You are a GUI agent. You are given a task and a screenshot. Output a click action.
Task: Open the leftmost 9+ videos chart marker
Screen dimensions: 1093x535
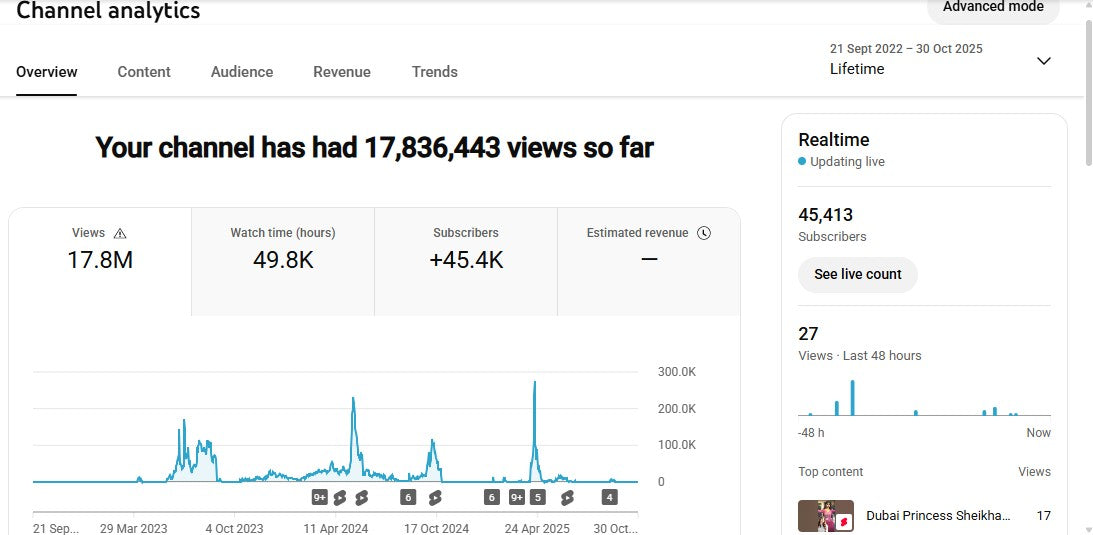point(320,497)
